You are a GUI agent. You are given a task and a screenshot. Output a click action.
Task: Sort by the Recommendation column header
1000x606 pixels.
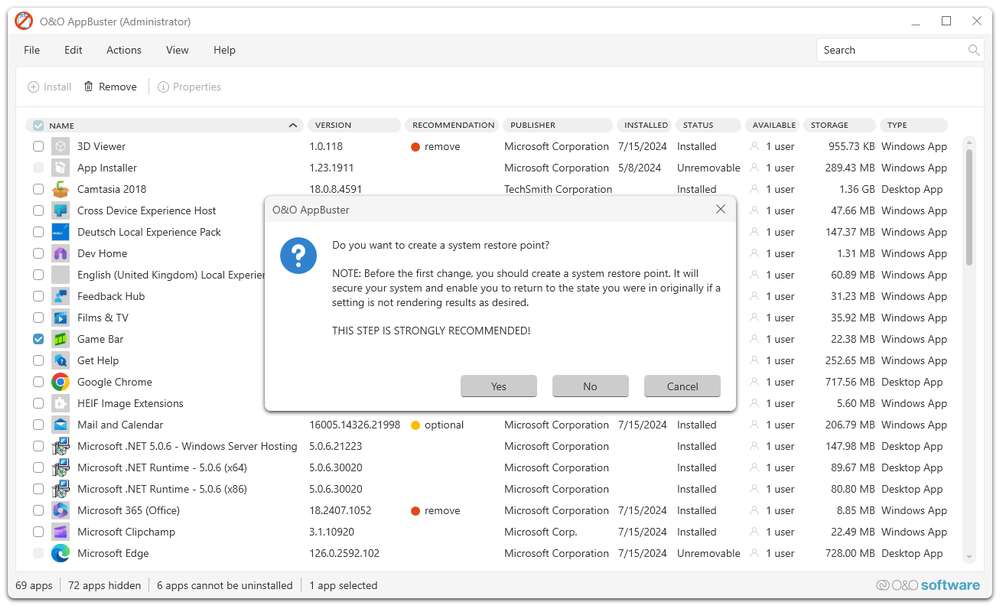pos(453,126)
